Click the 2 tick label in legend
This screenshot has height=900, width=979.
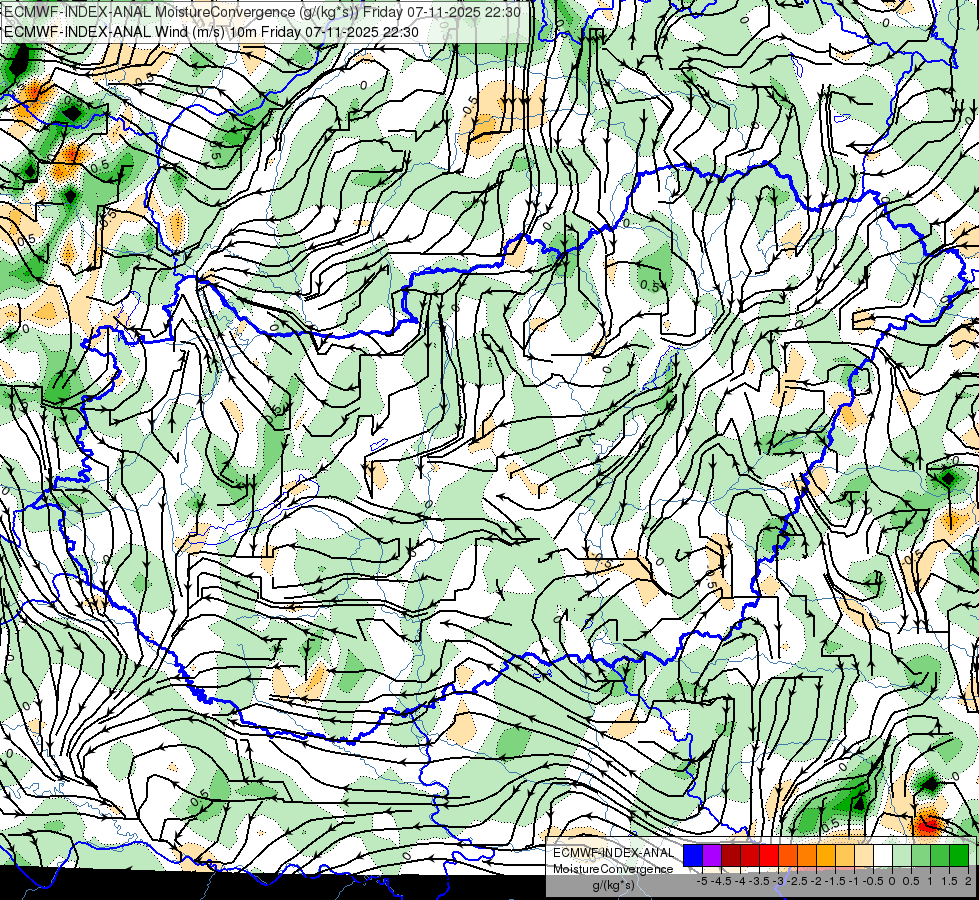click(x=968, y=881)
